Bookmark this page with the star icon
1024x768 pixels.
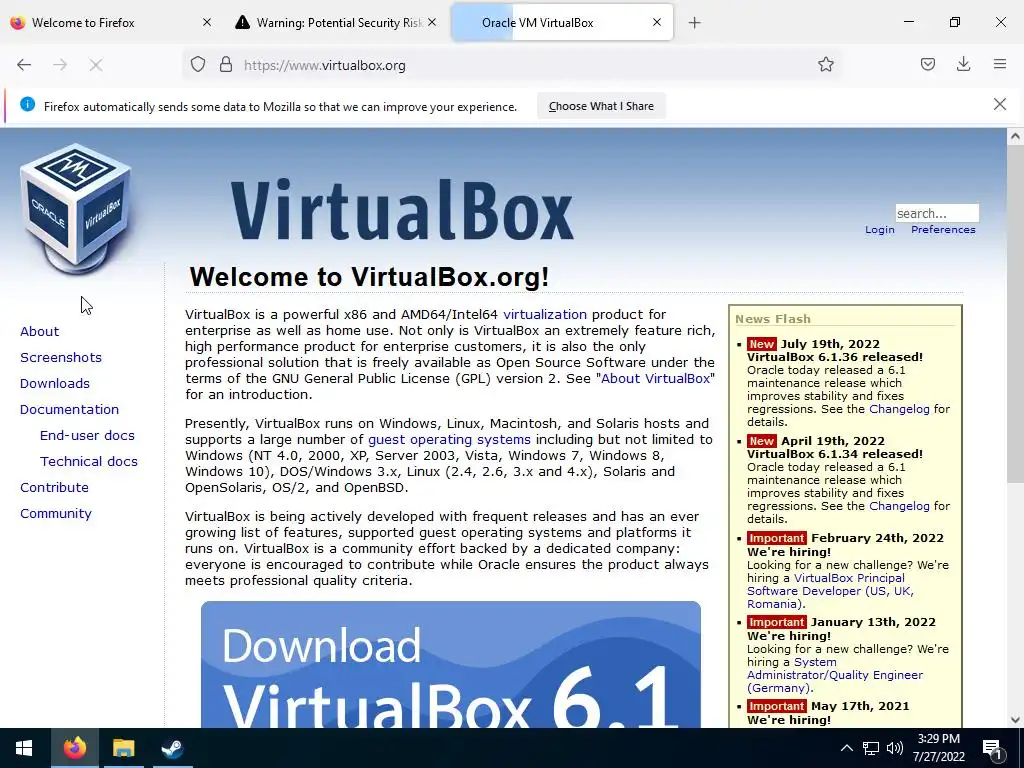tap(825, 64)
